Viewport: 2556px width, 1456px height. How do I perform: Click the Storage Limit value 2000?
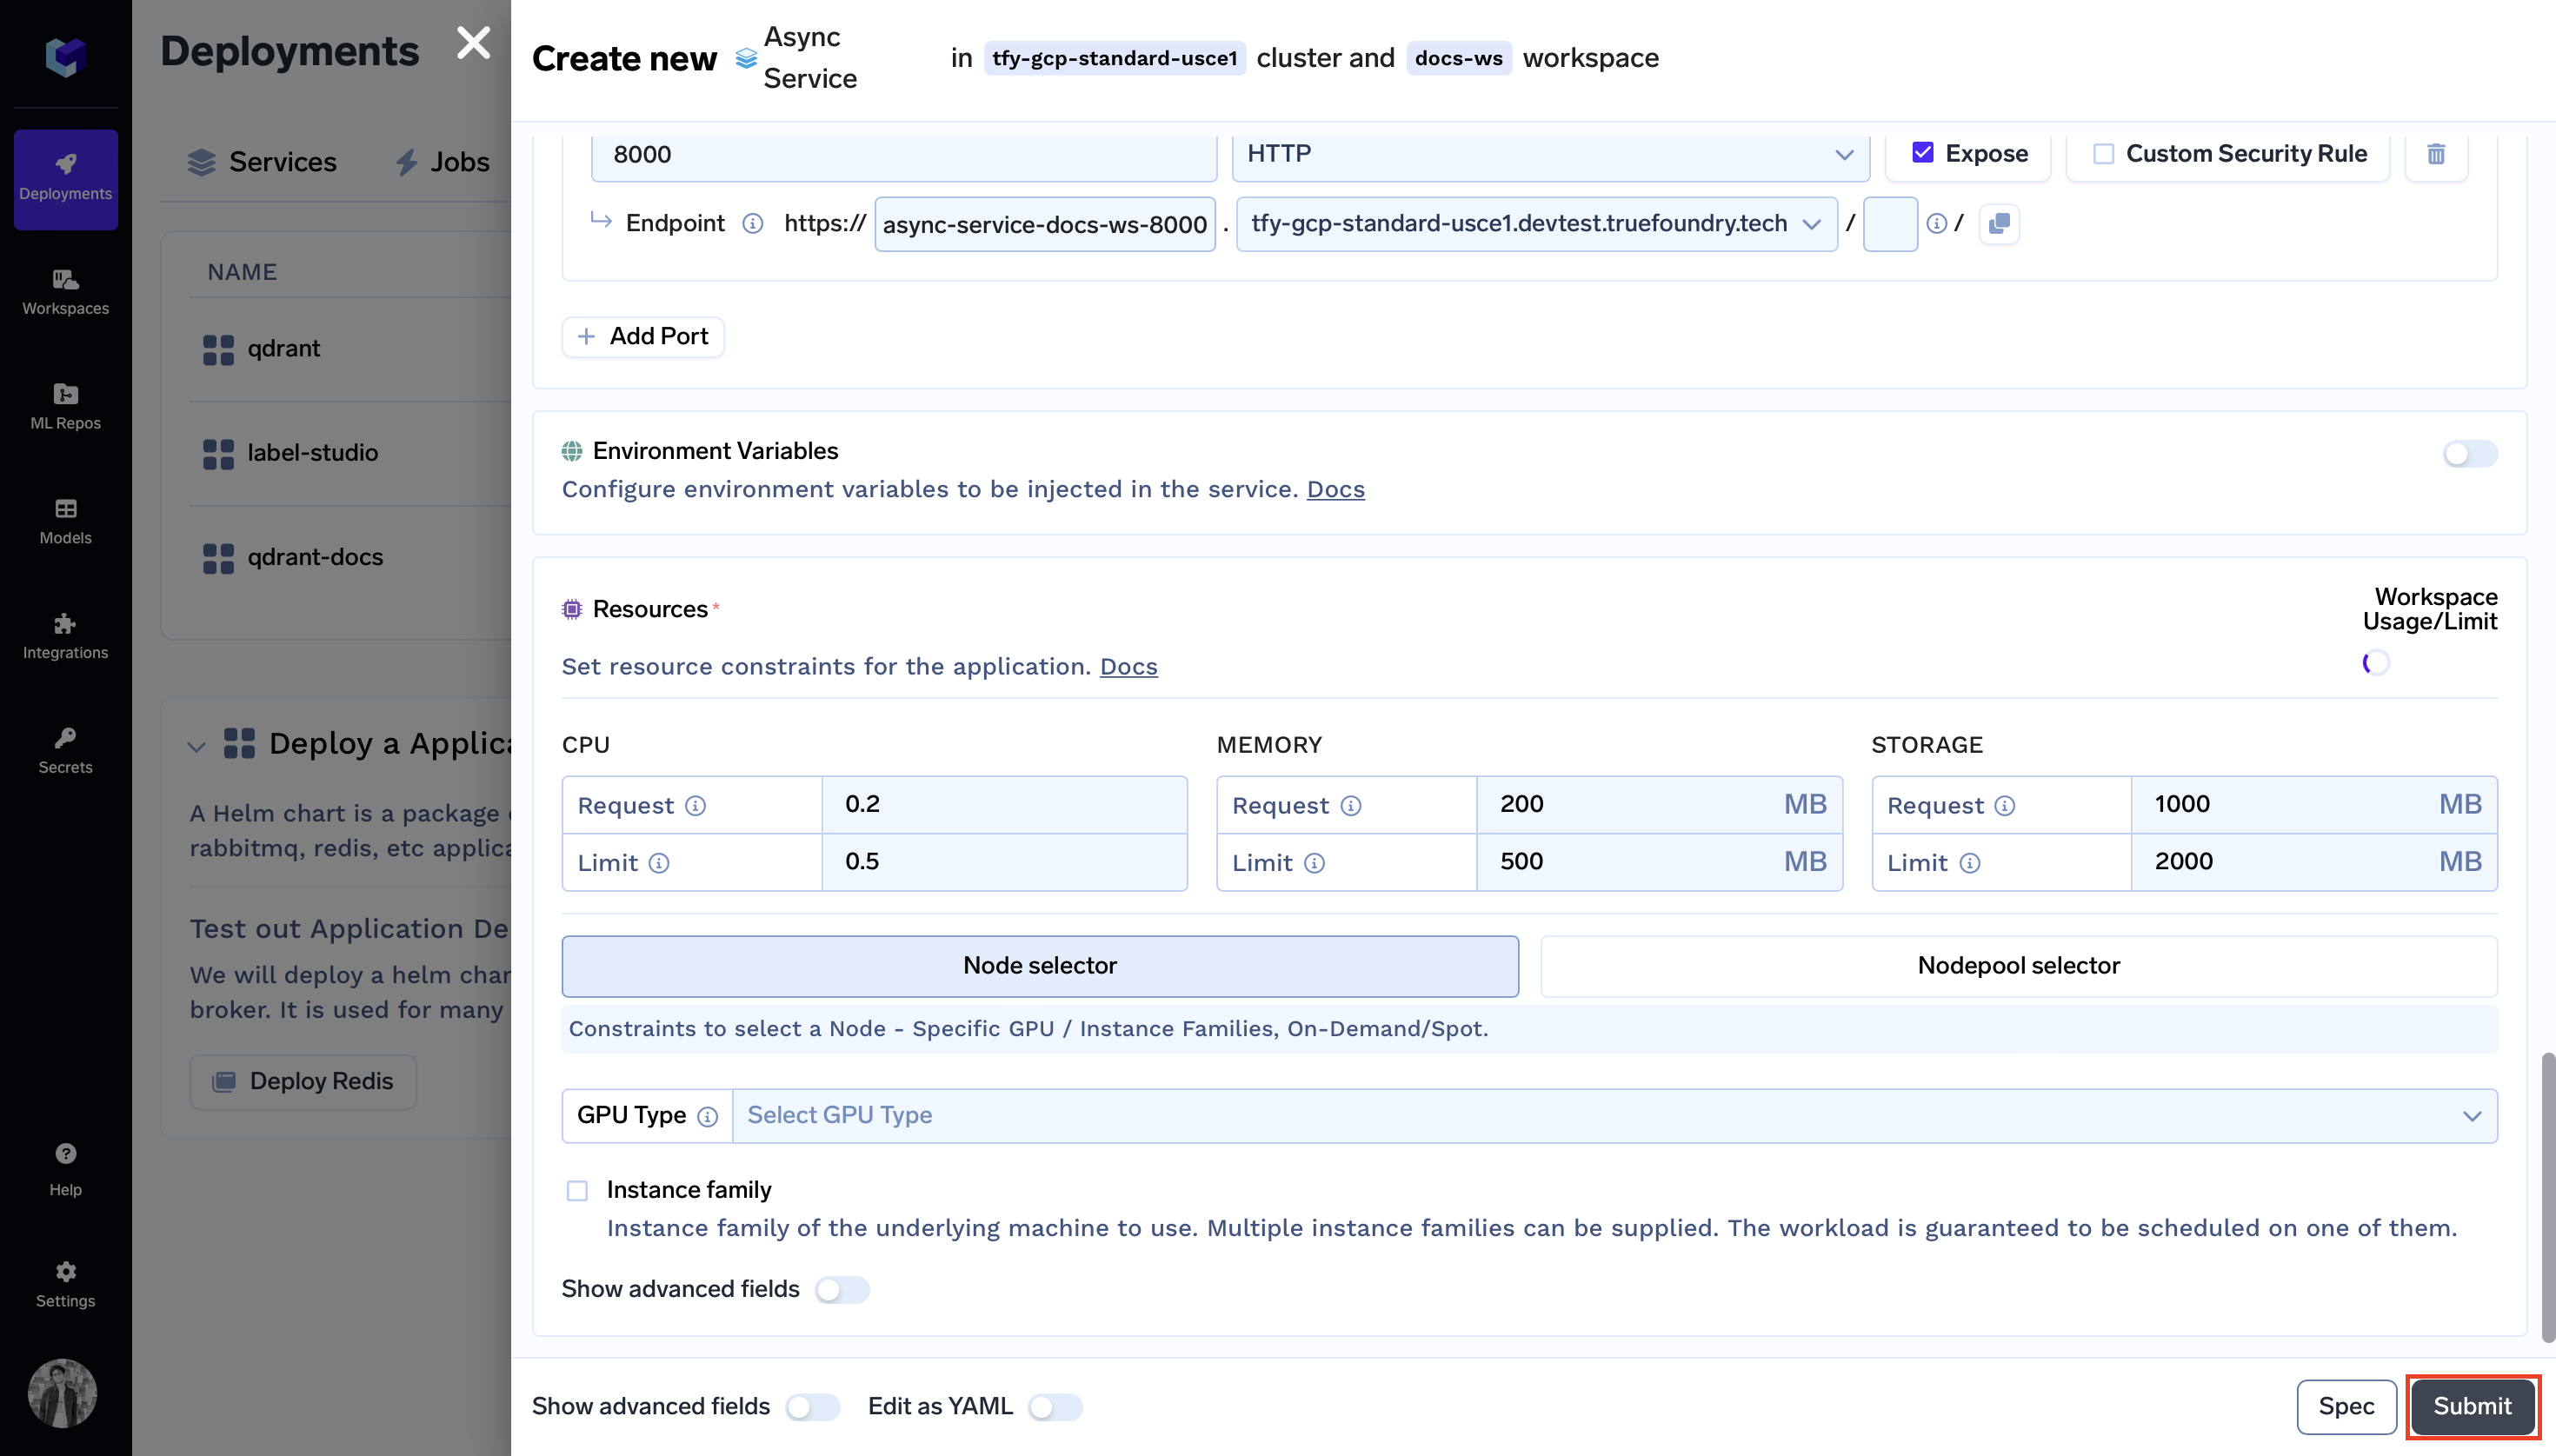[x=2314, y=862]
